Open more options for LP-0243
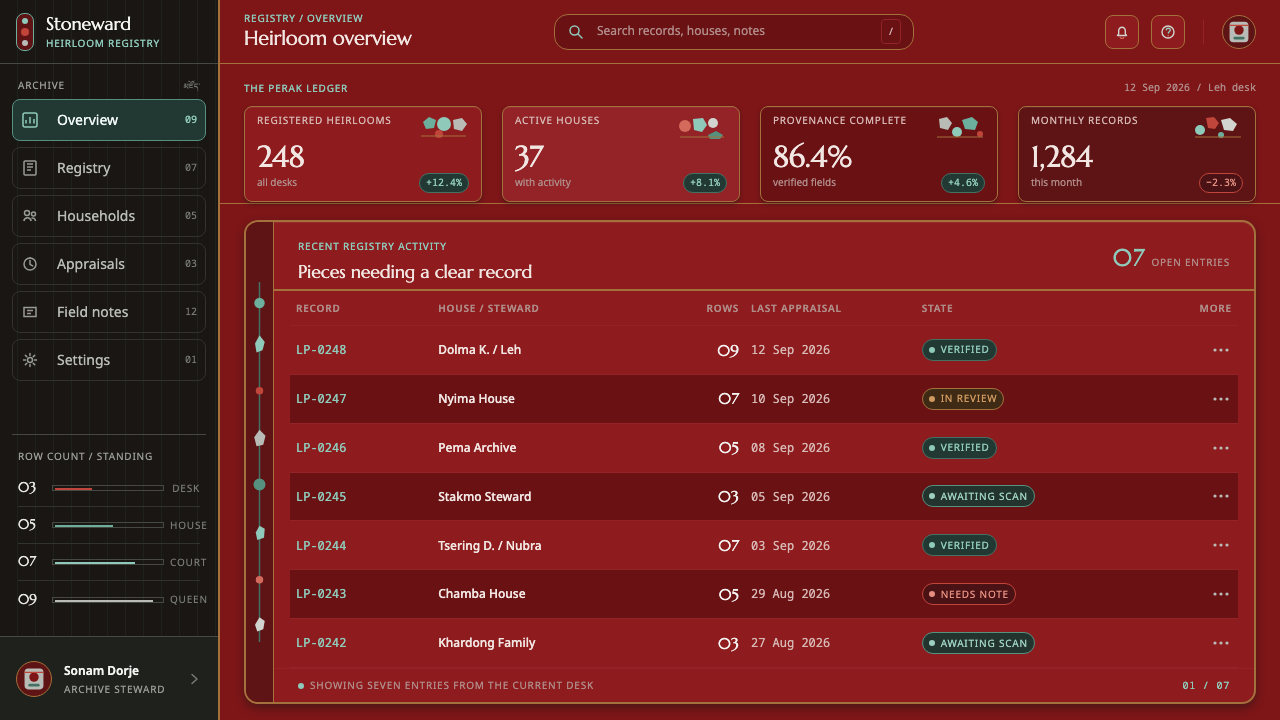The width and height of the screenshot is (1280, 720). coord(1220,594)
